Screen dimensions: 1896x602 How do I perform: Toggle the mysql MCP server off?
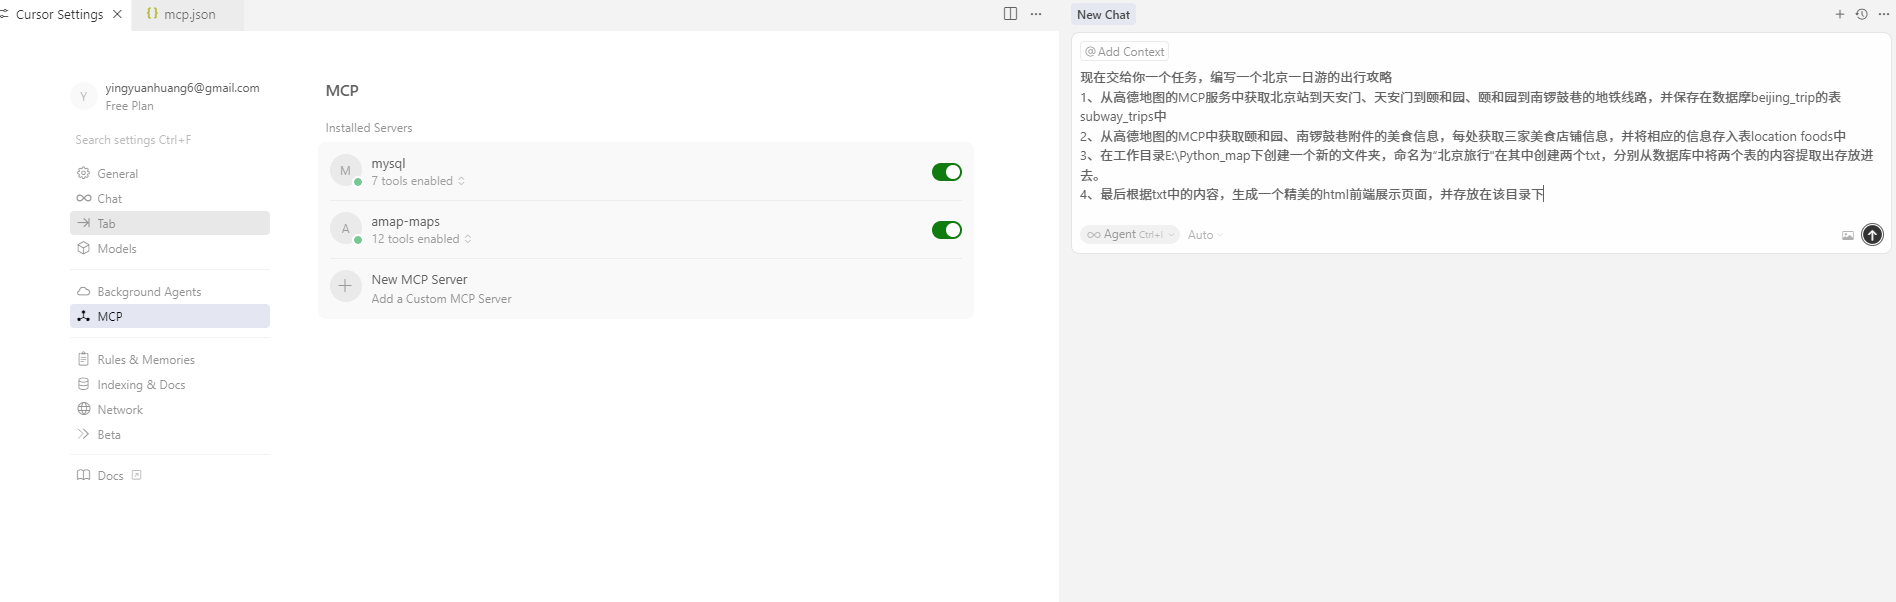pos(946,172)
